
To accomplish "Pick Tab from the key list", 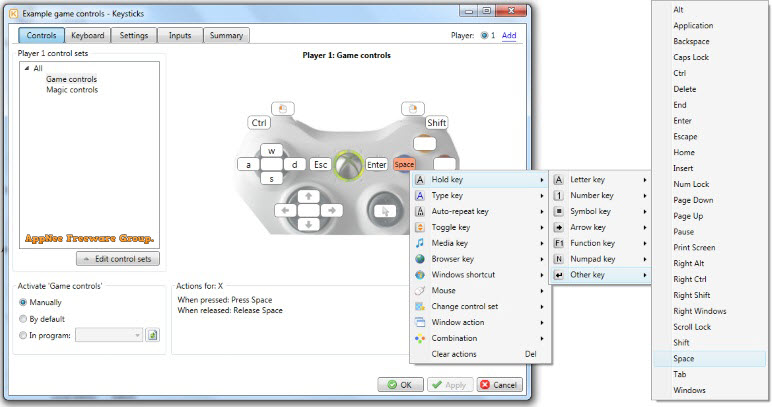I will [709, 375].
